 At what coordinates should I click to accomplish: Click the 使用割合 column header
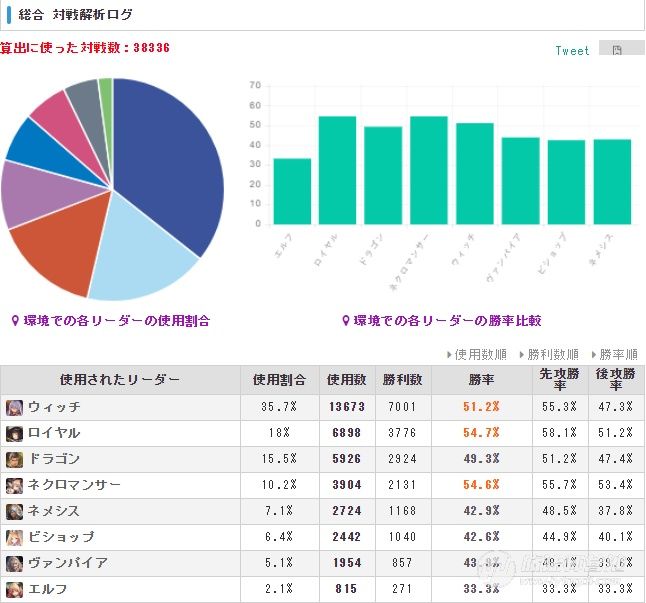tap(279, 379)
